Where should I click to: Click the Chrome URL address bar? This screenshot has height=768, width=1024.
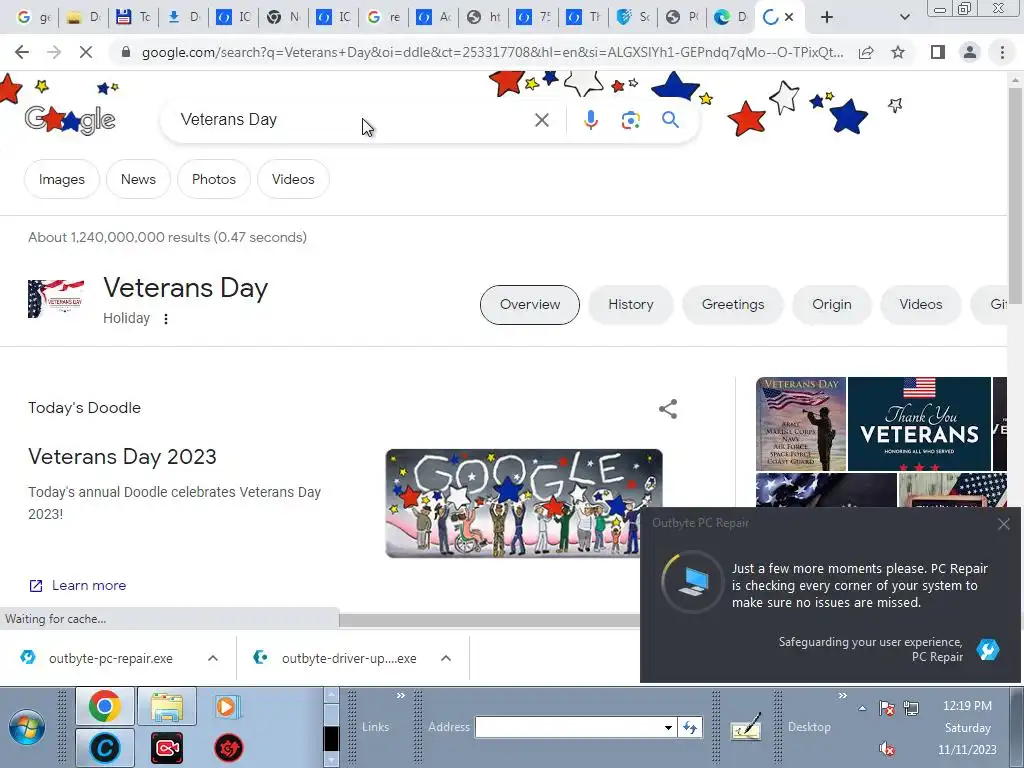(x=492, y=52)
